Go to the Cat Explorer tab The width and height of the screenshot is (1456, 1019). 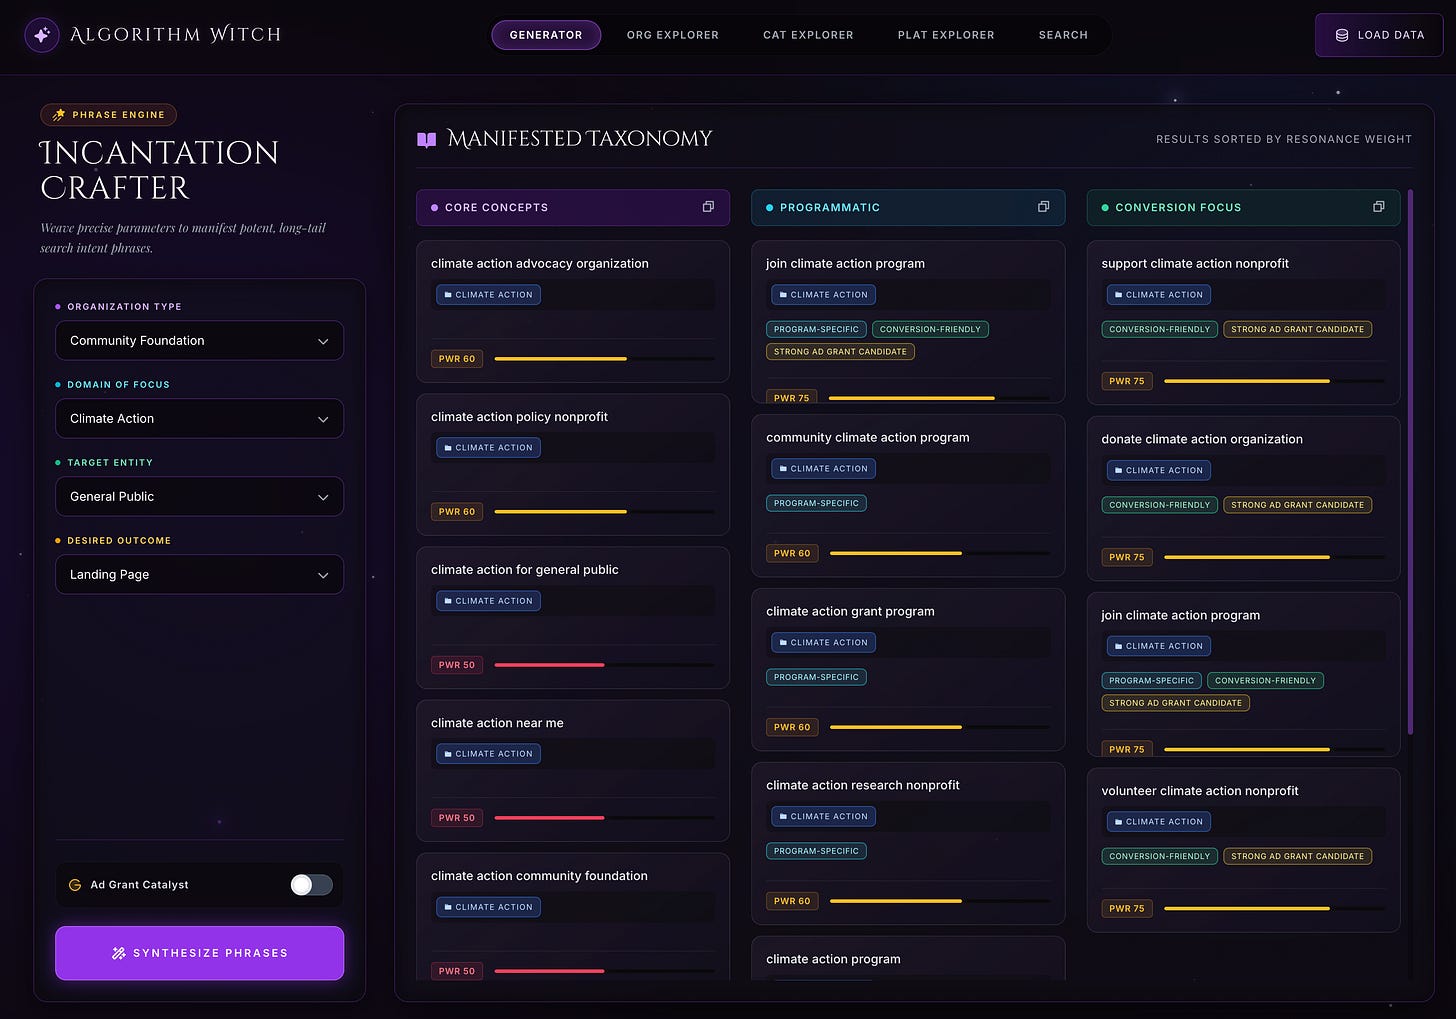(x=808, y=35)
